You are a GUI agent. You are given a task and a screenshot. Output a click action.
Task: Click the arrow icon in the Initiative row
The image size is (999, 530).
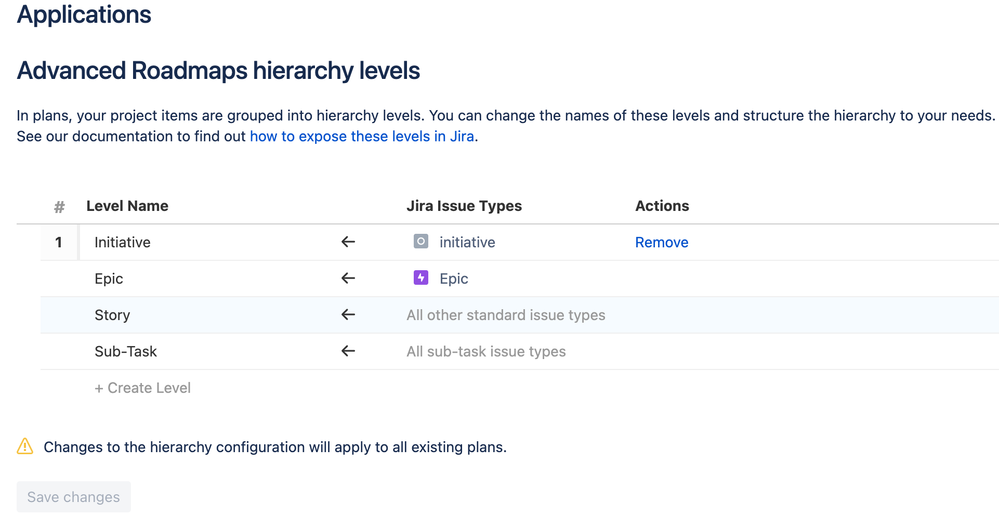[x=348, y=242]
